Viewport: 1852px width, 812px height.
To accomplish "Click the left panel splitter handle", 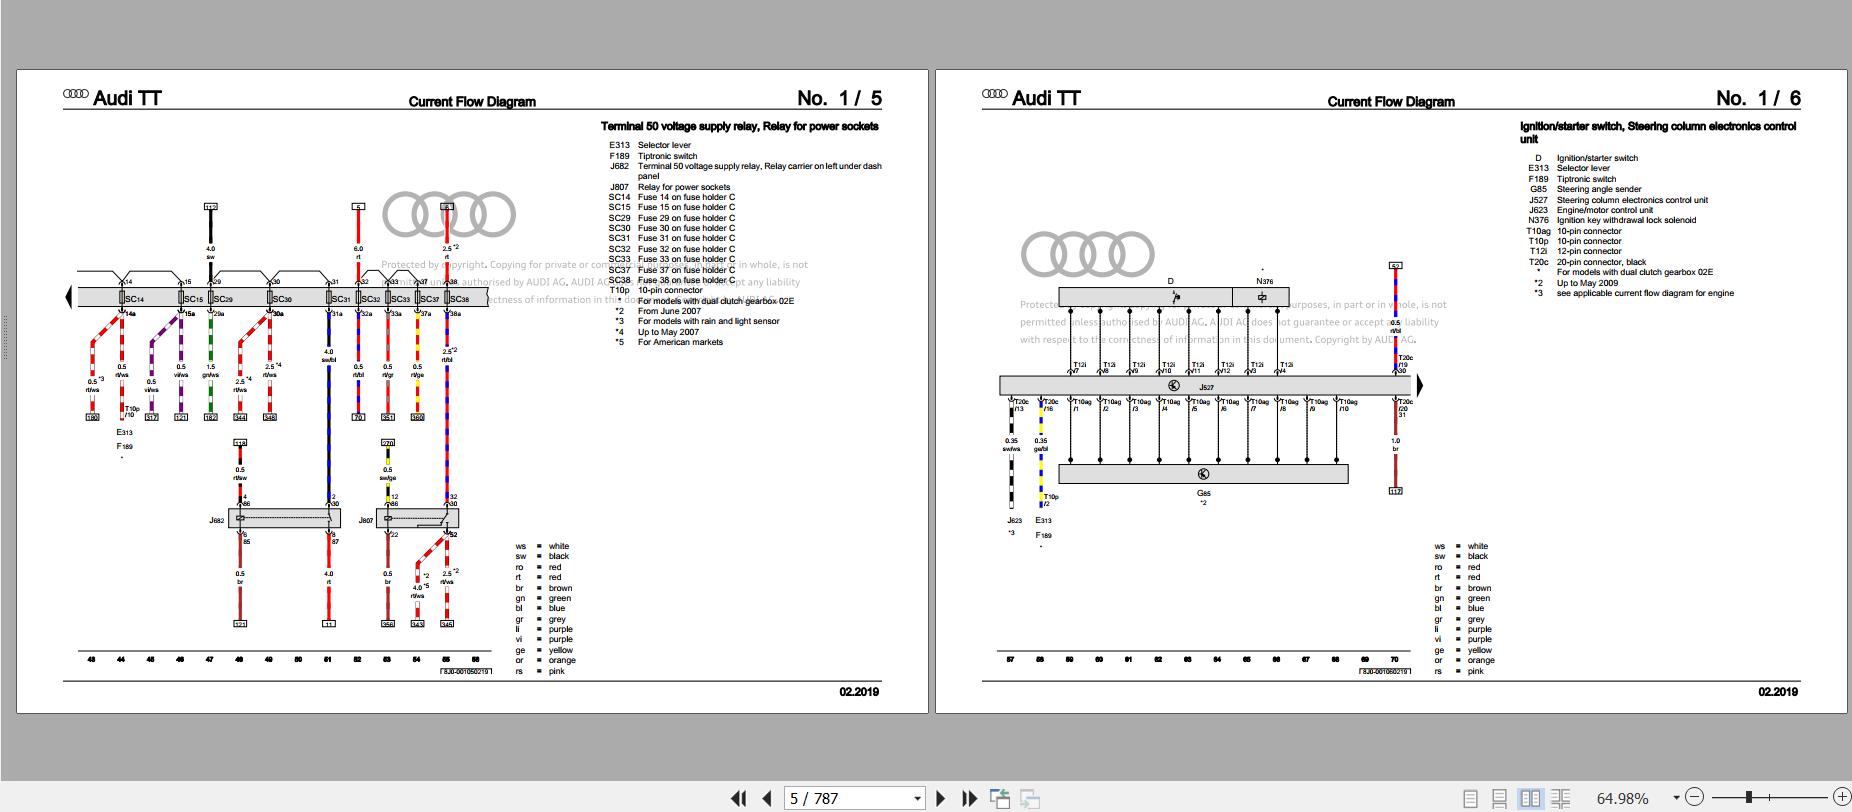I will pos(4,338).
